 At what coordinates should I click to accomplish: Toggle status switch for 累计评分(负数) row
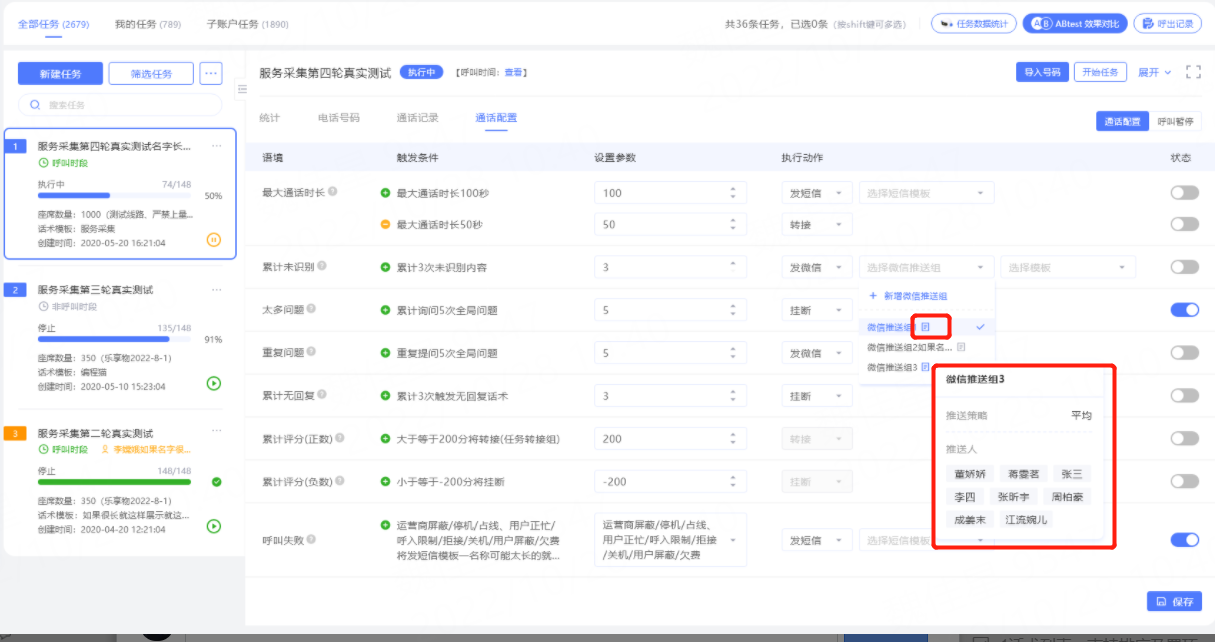point(1184,481)
